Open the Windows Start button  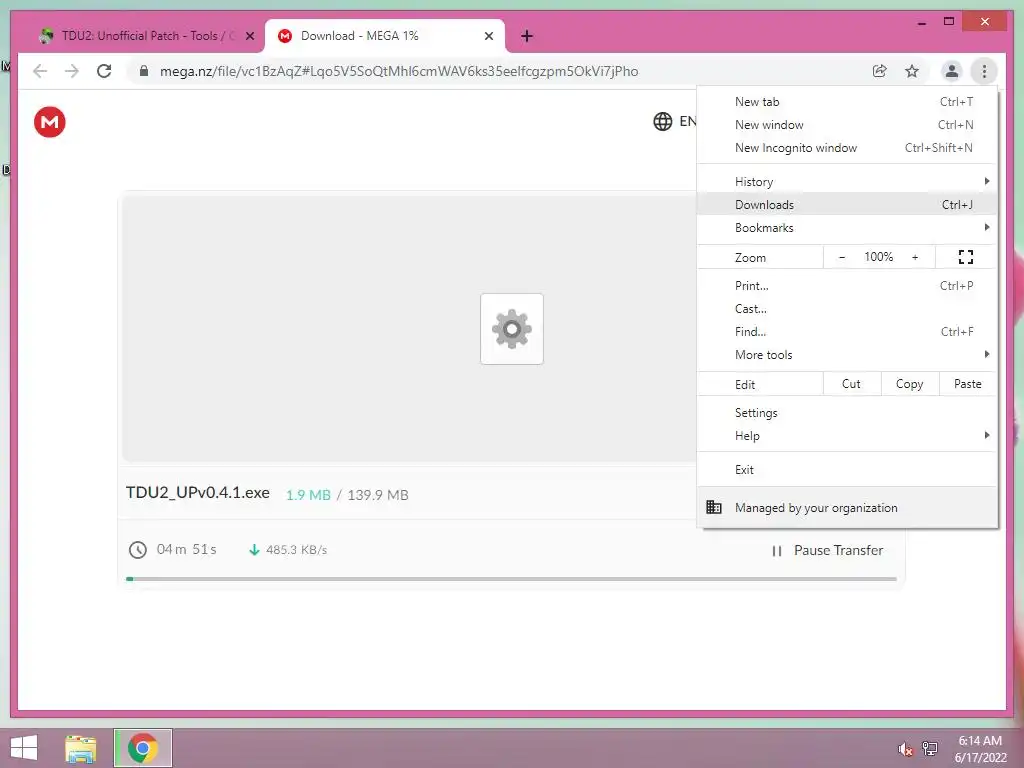point(24,748)
